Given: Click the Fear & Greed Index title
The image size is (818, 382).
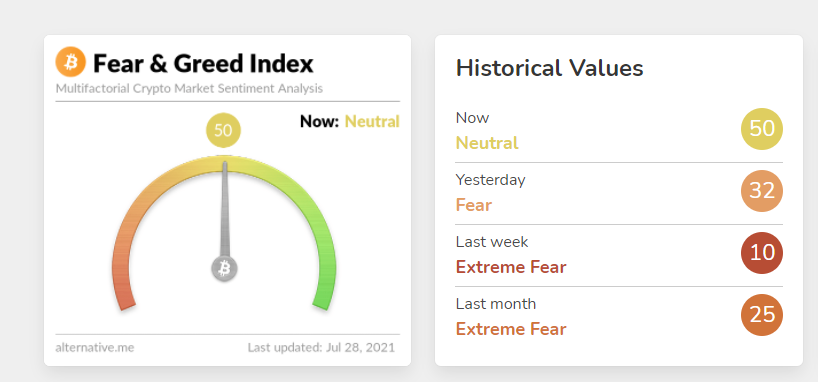Looking at the screenshot, I should (x=203, y=64).
